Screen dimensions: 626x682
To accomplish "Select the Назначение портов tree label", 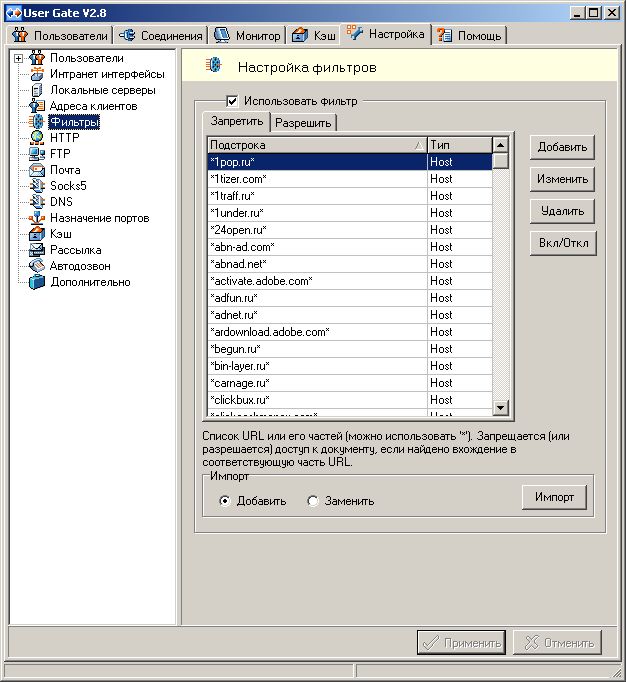I will click(x=100, y=218).
